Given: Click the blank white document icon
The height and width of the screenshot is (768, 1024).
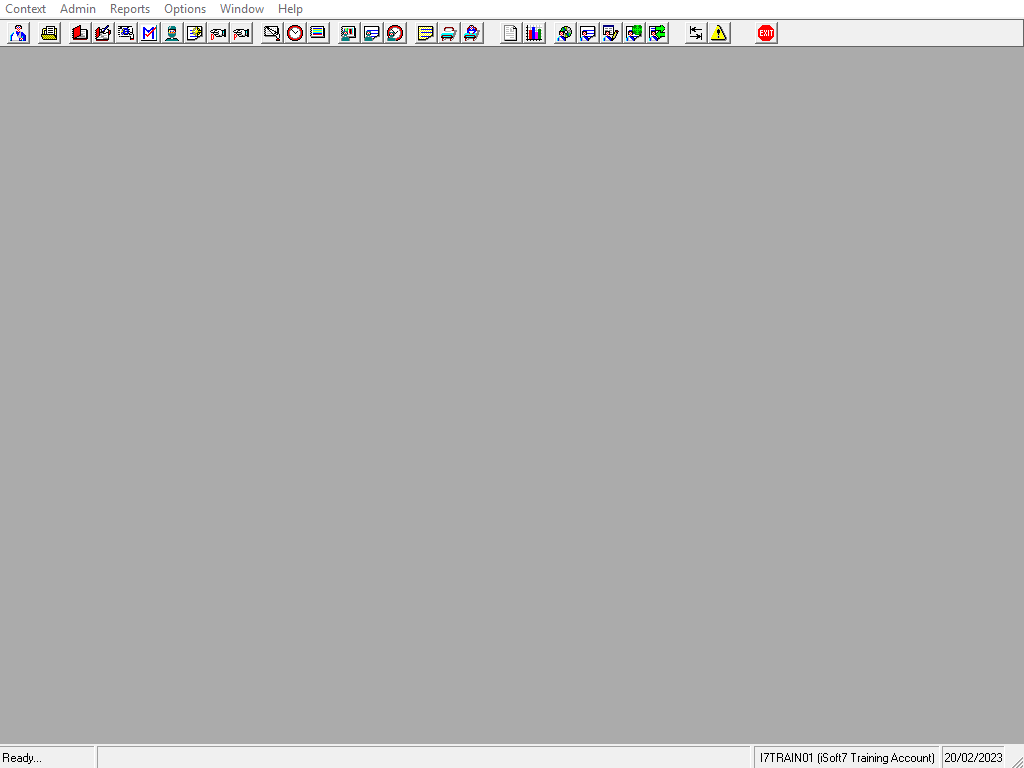Looking at the screenshot, I should pyautogui.click(x=511, y=33).
